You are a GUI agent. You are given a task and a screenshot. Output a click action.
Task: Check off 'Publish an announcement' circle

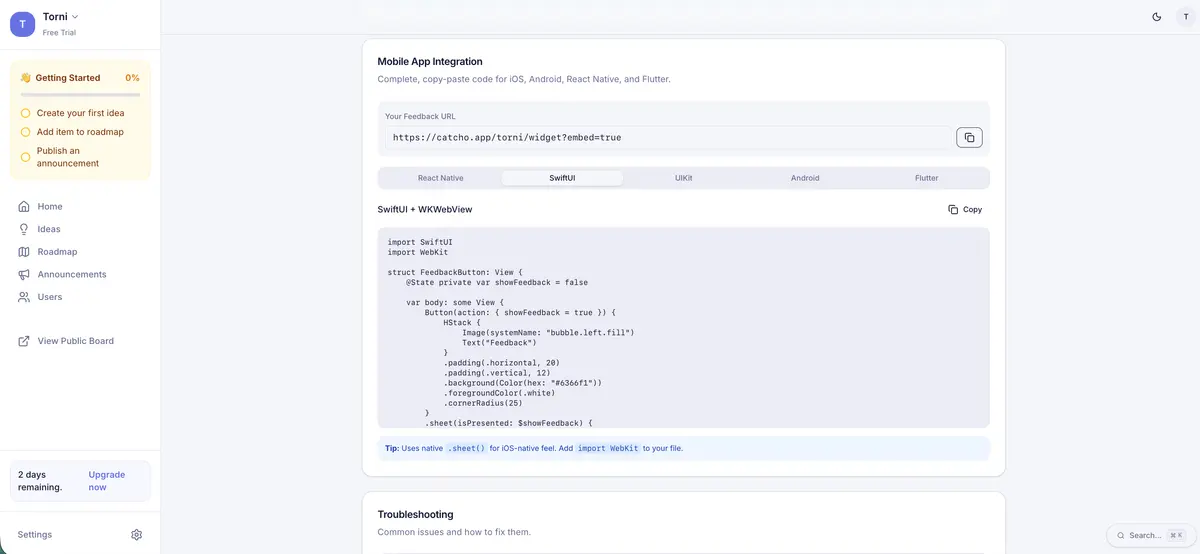pos(26,157)
